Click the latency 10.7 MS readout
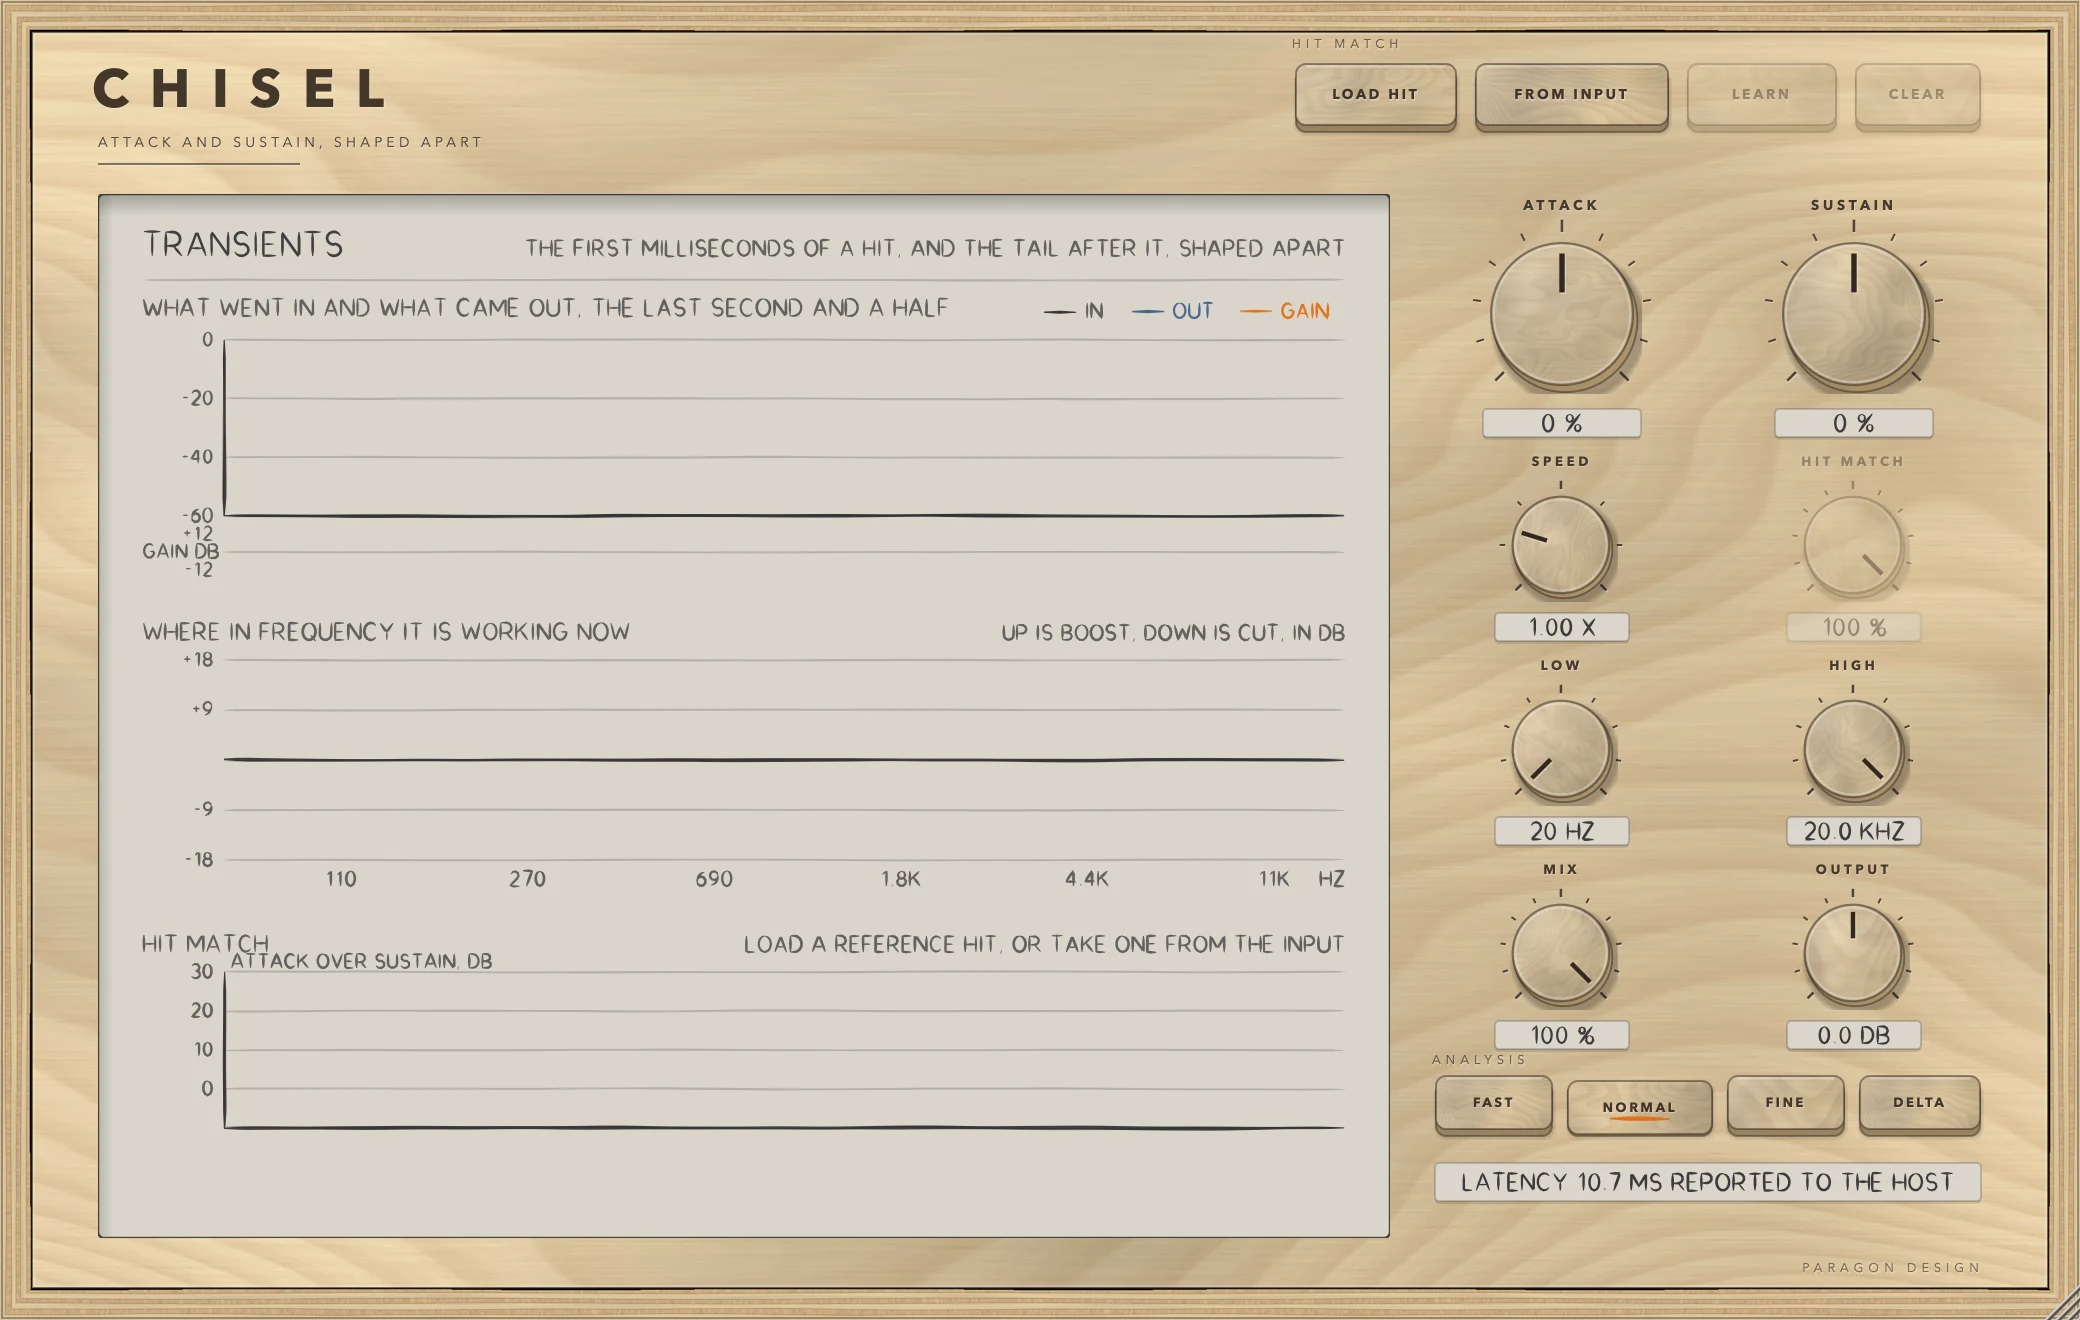Image resolution: width=2080 pixels, height=1320 pixels. coord(1707,1182)
